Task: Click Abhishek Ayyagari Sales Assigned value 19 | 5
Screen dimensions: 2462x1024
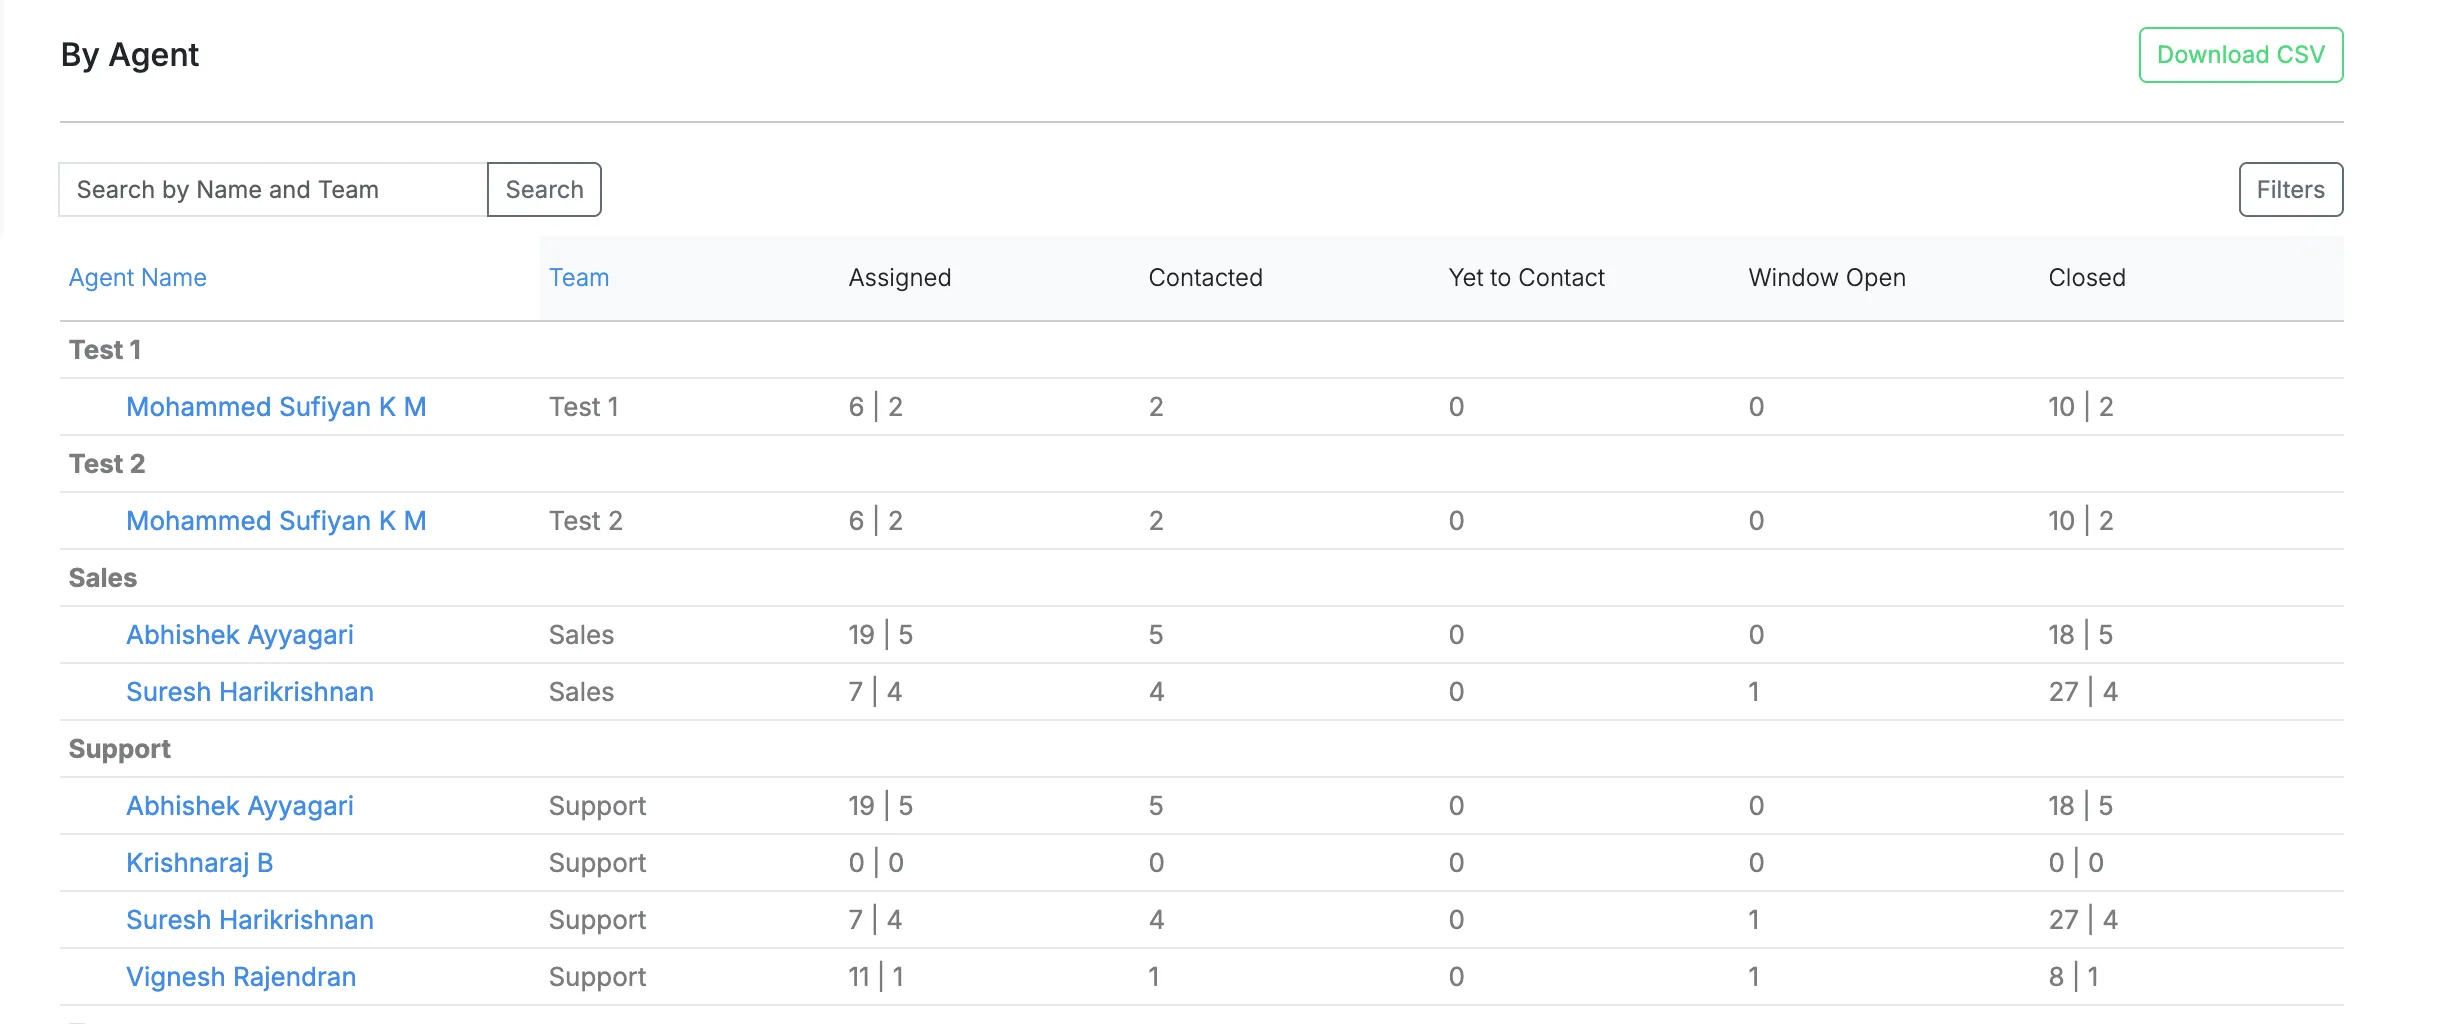Action: 880,634
